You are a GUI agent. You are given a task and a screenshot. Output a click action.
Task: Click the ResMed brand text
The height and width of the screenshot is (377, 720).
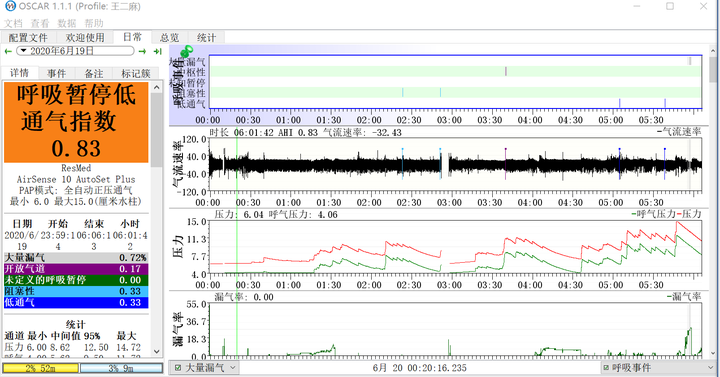point(76,168)
